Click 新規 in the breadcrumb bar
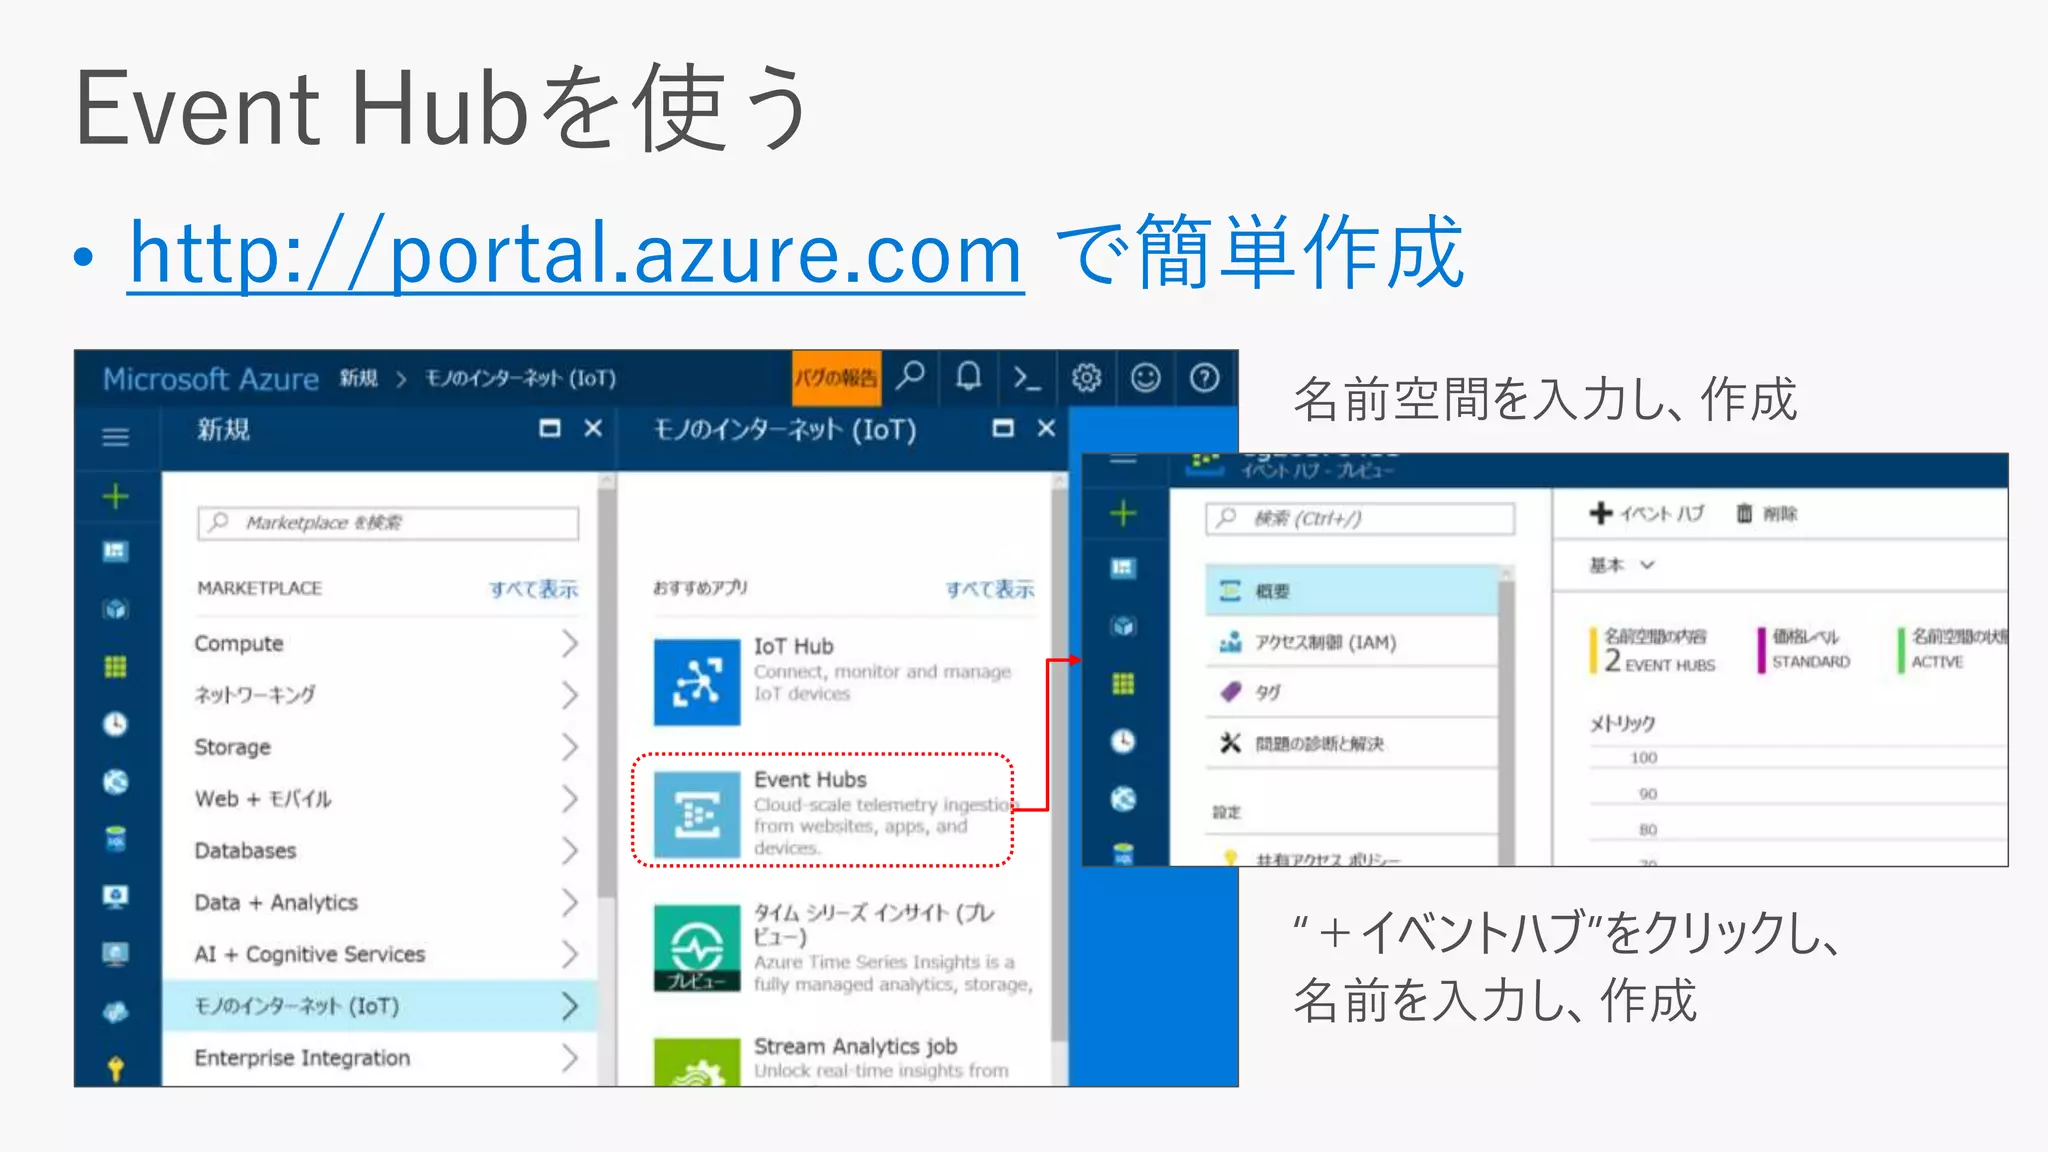The width and height of the screenshot is (2048, 1152). point(358,378)
